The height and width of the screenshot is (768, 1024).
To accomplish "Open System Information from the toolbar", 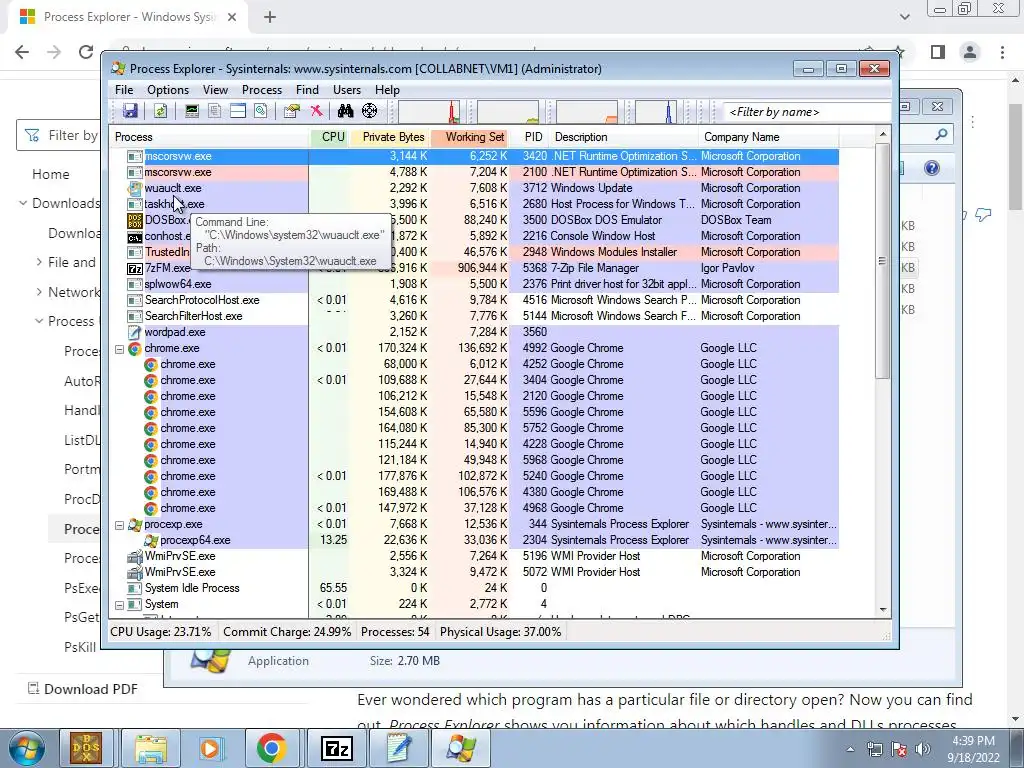I will tap(191, 111).
